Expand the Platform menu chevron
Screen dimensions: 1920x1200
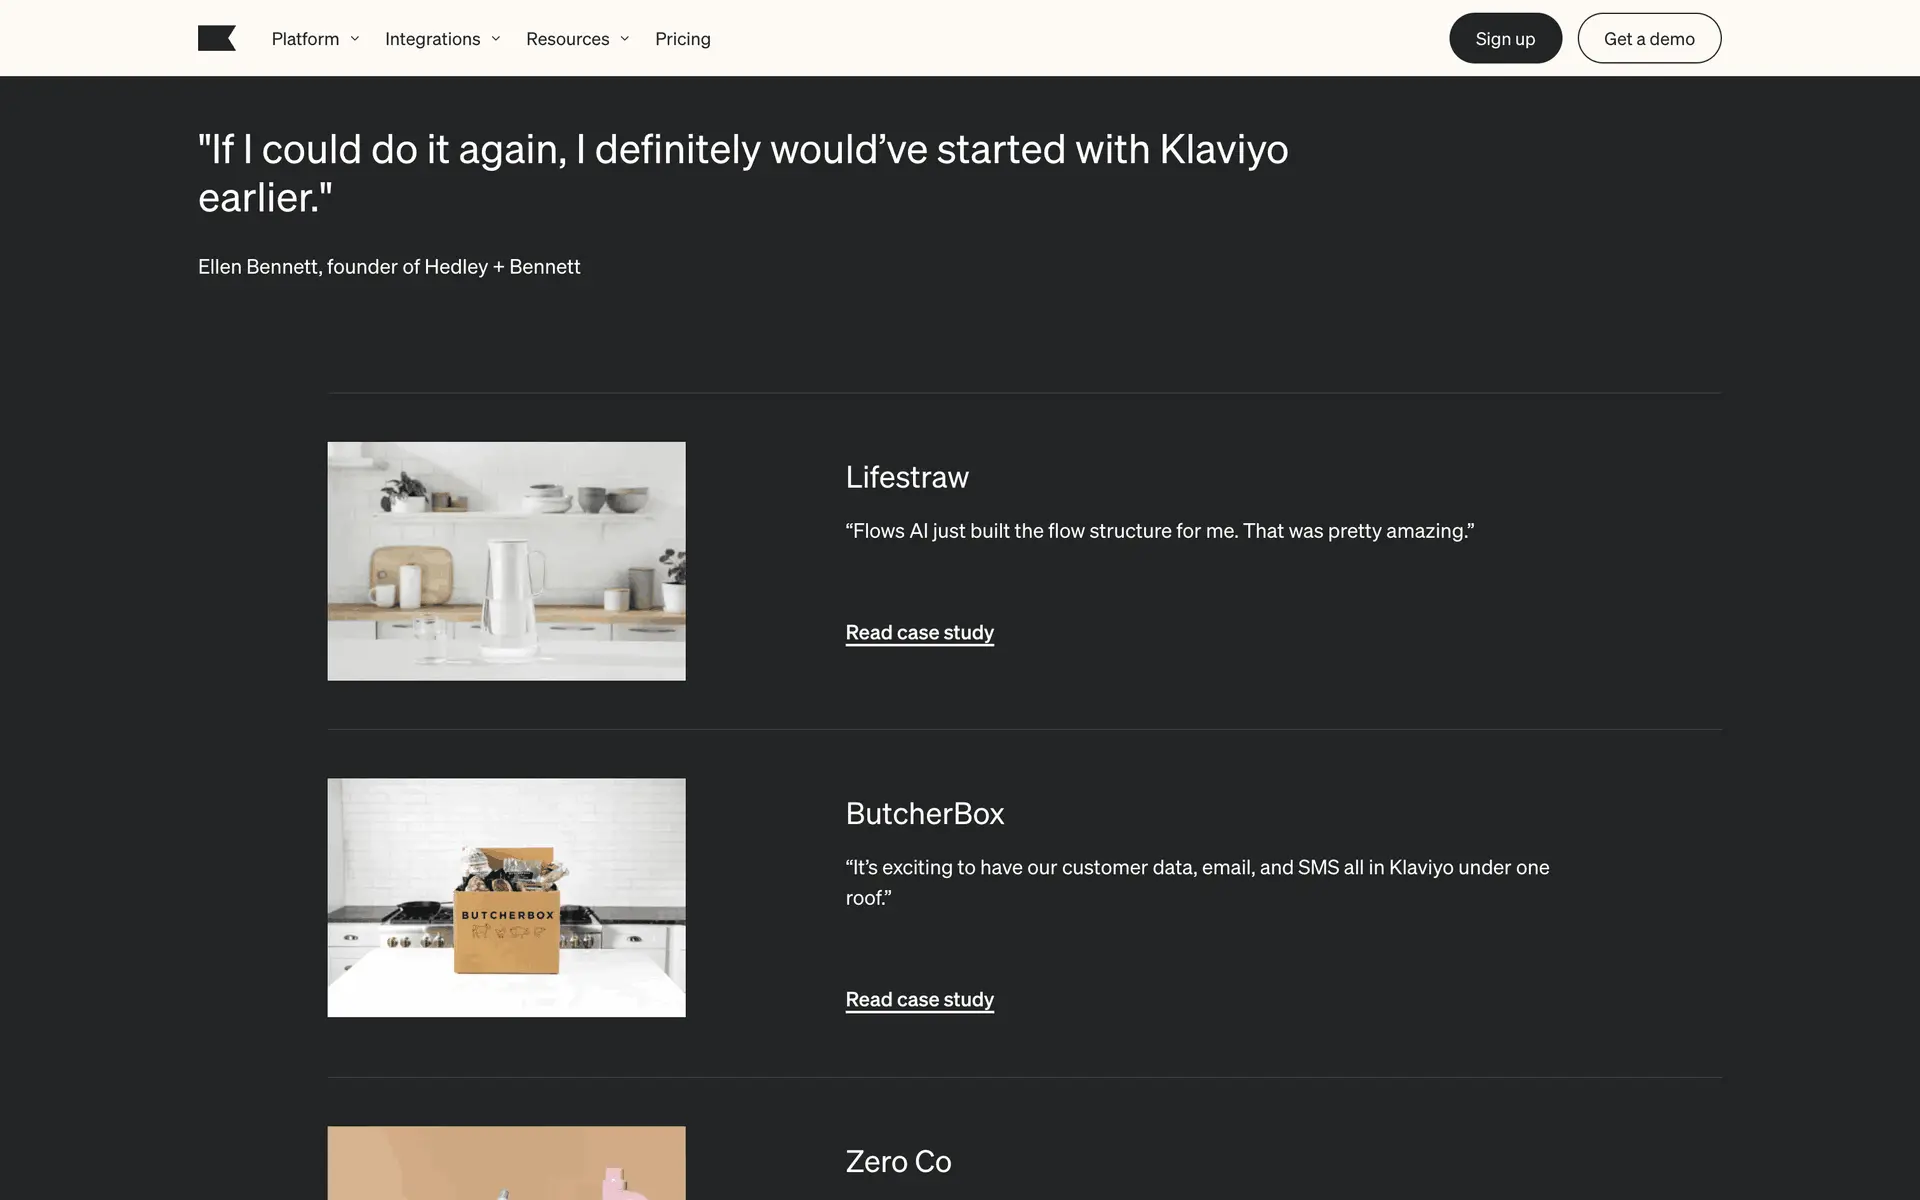[x=355, y=39]
